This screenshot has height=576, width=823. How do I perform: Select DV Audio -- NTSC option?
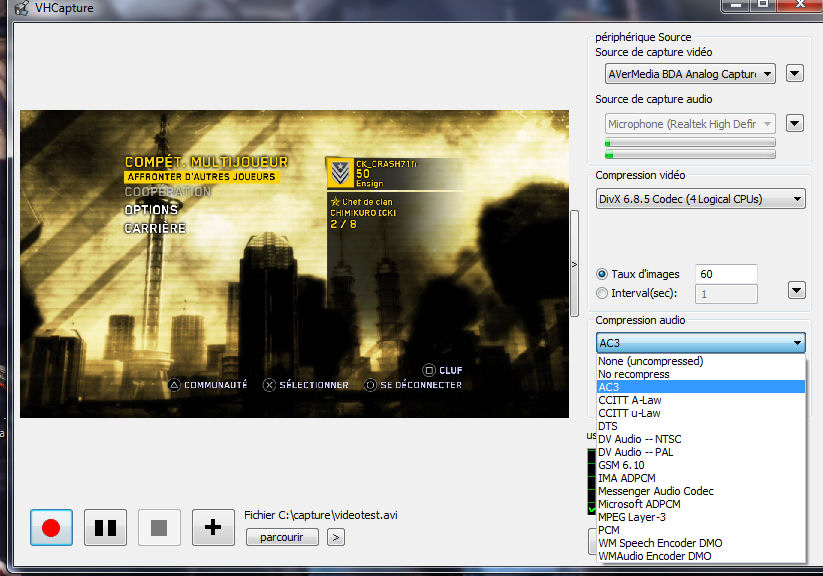click(x=701, y=439)
